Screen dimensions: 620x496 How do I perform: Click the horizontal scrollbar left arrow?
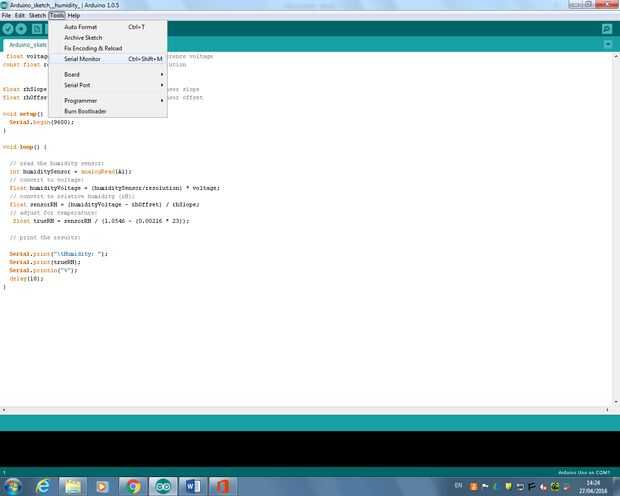[x=4, y=410]
